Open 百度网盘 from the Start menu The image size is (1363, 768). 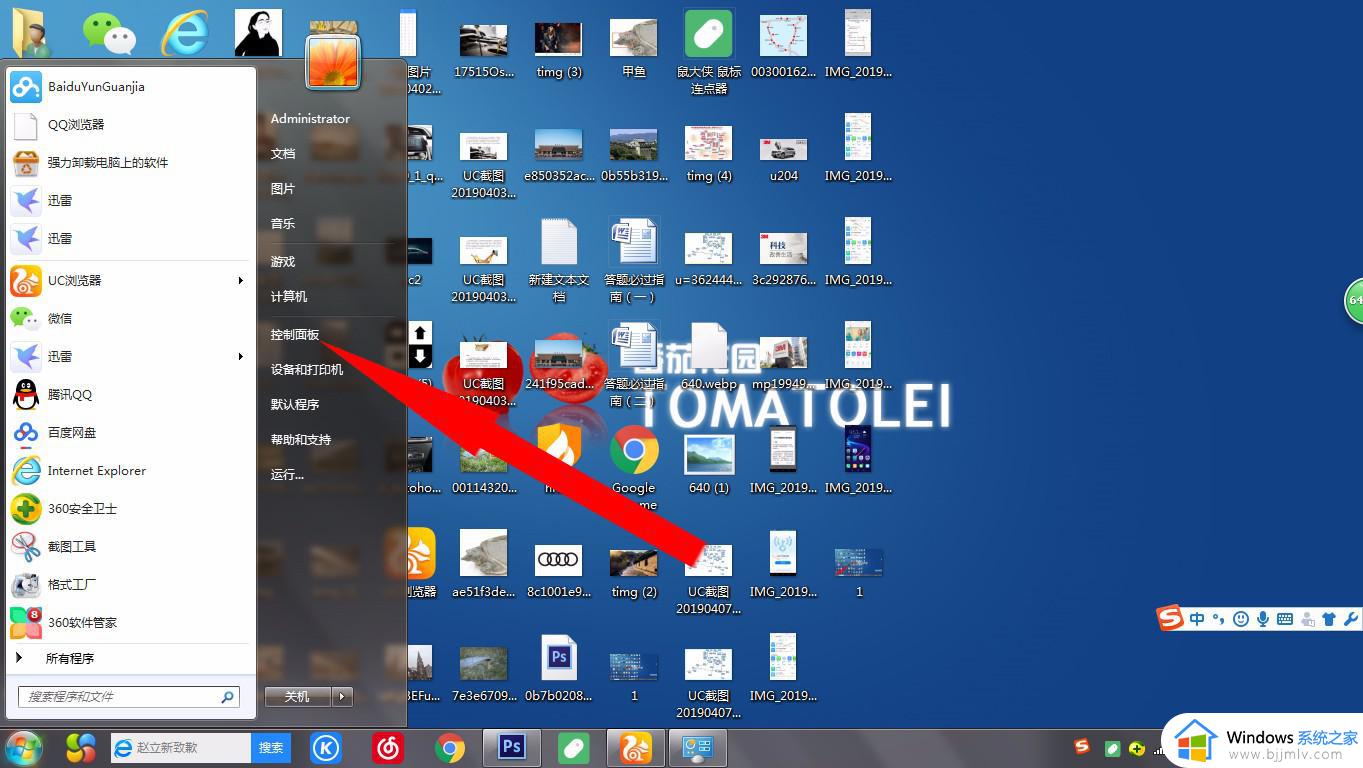(130, 433)
